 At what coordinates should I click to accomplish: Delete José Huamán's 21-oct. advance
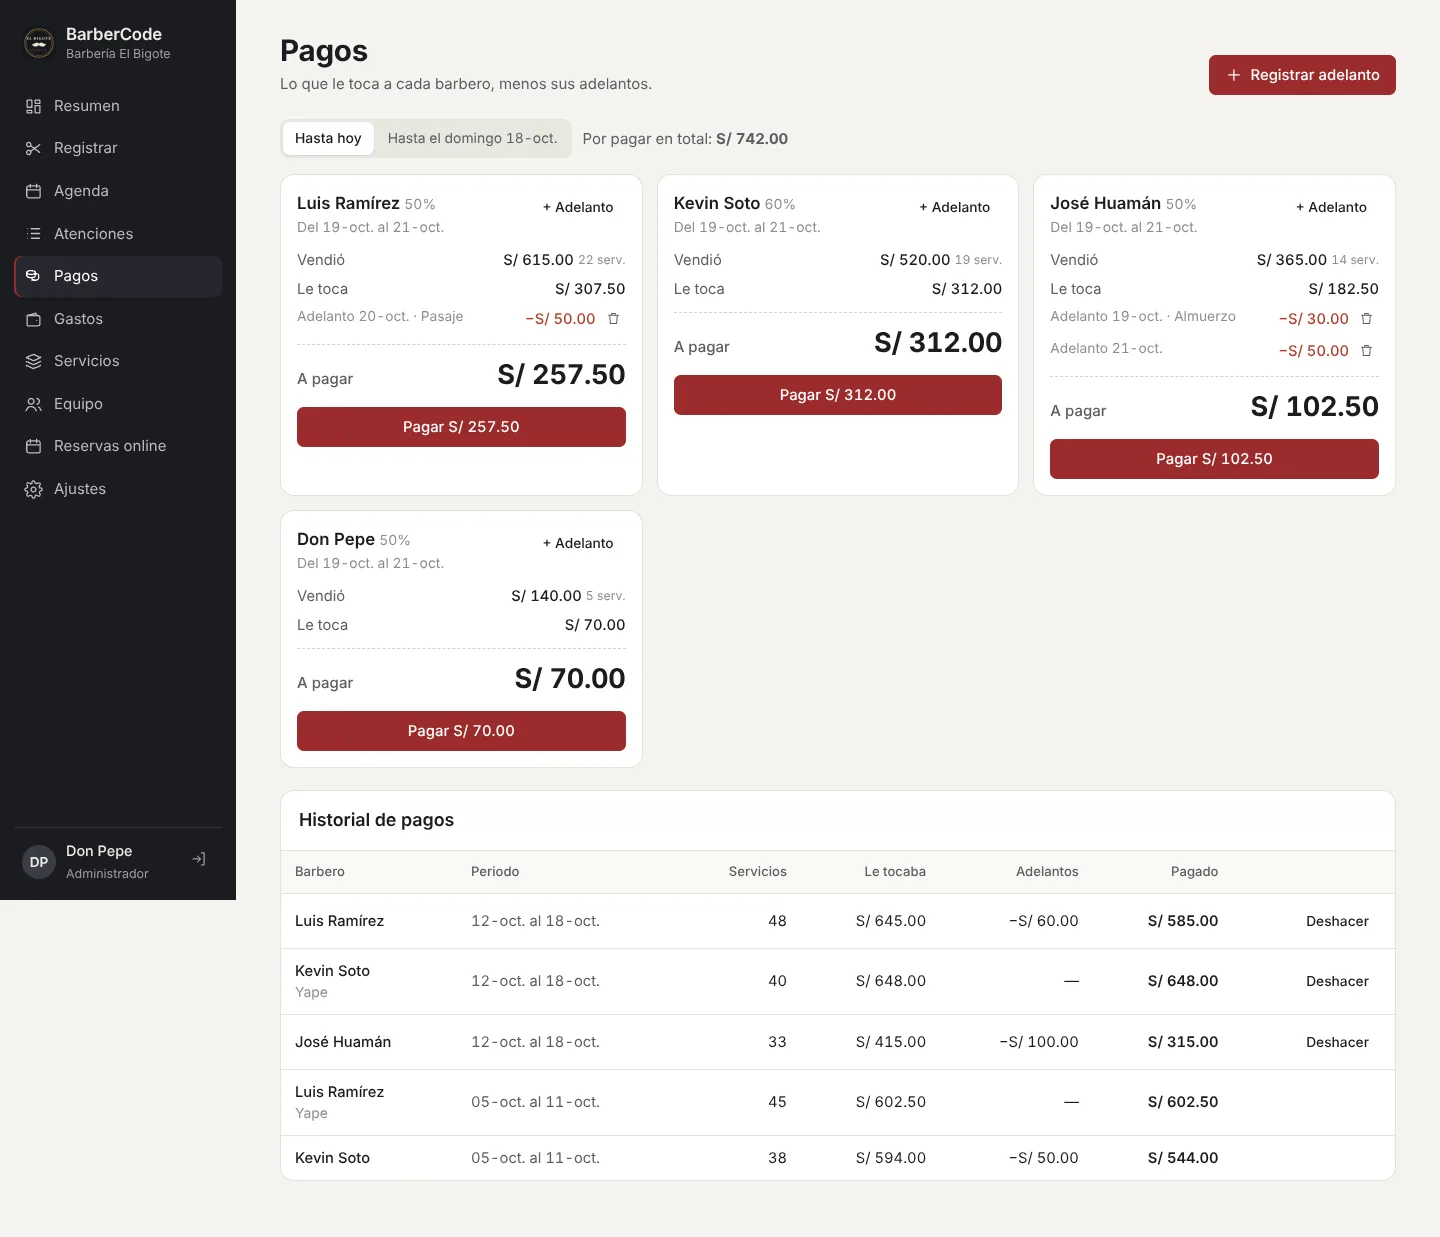point(1367,351)
